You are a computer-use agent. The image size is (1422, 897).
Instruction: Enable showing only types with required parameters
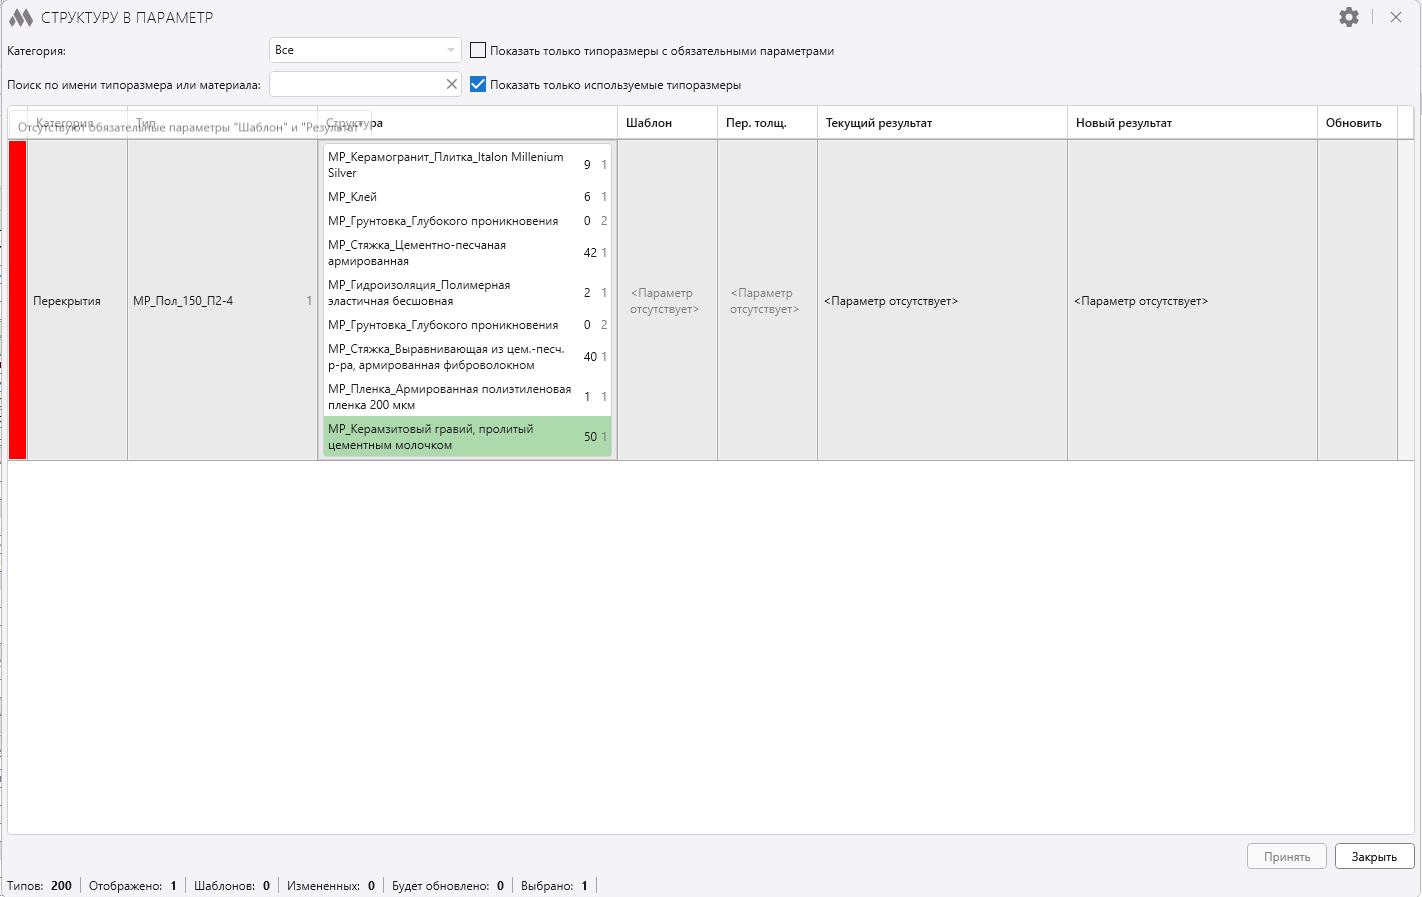click(x=478, y=51)
